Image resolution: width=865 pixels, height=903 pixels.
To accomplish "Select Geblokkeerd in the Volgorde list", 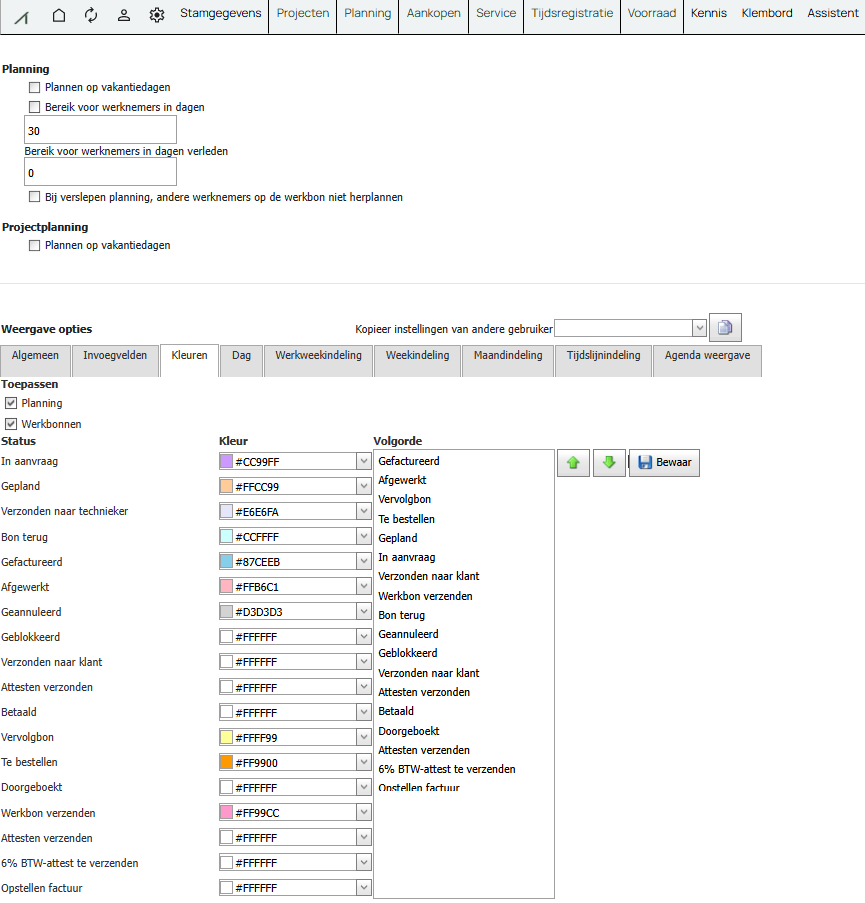I will (408, 653).
